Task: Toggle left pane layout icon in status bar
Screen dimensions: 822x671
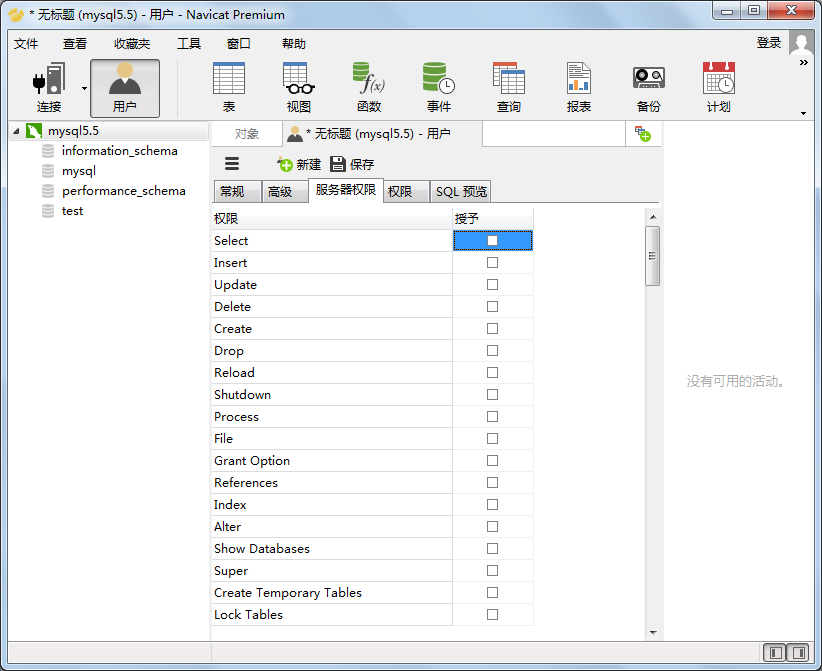Action: [x=775, y=653]
